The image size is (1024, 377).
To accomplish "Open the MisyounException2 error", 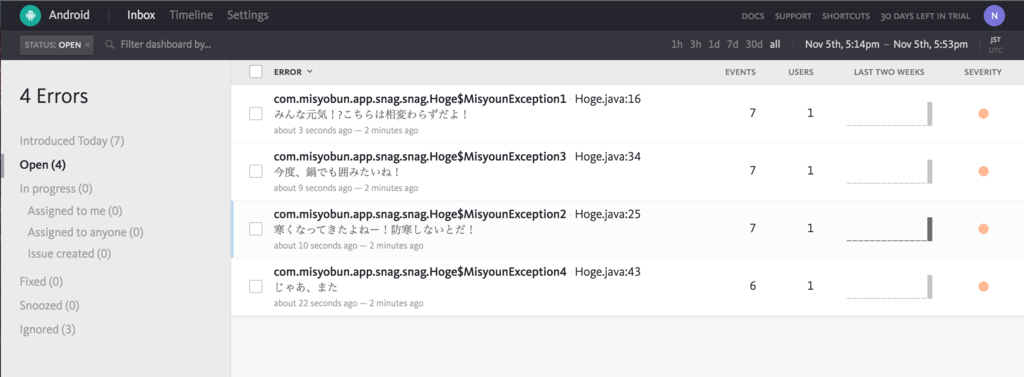I will point(420,214).
